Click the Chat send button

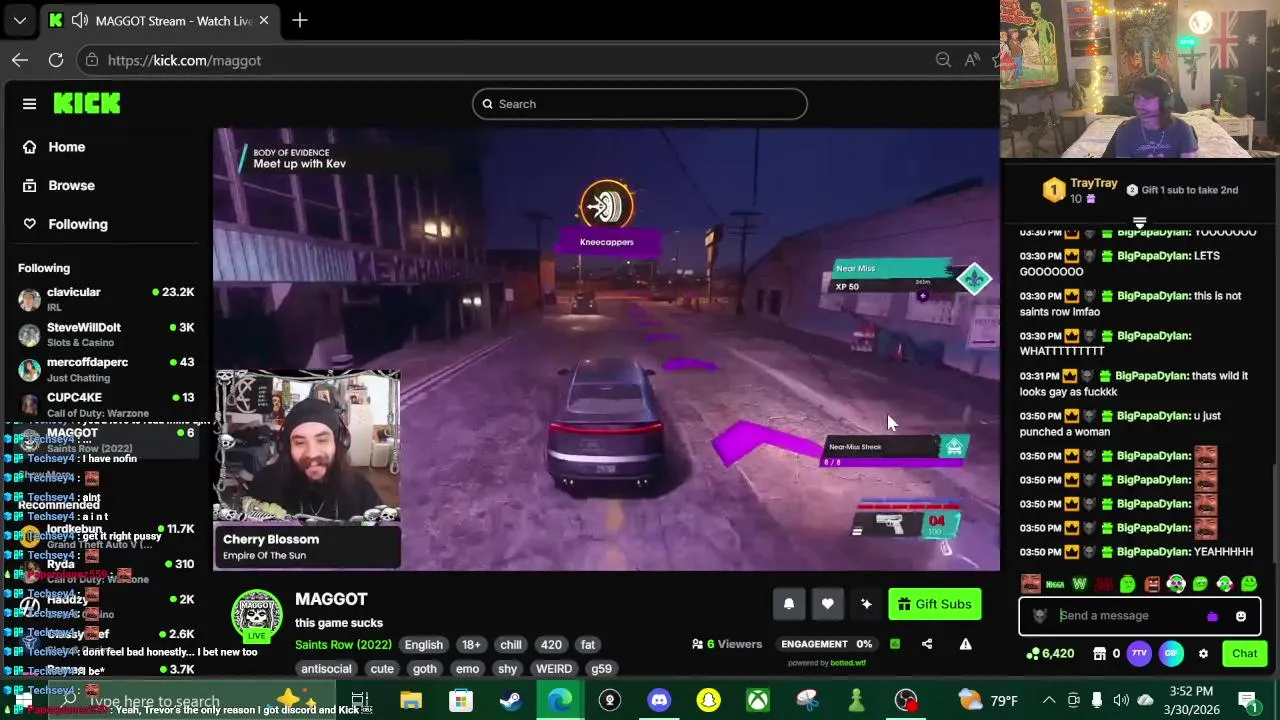click(1244, 653)
